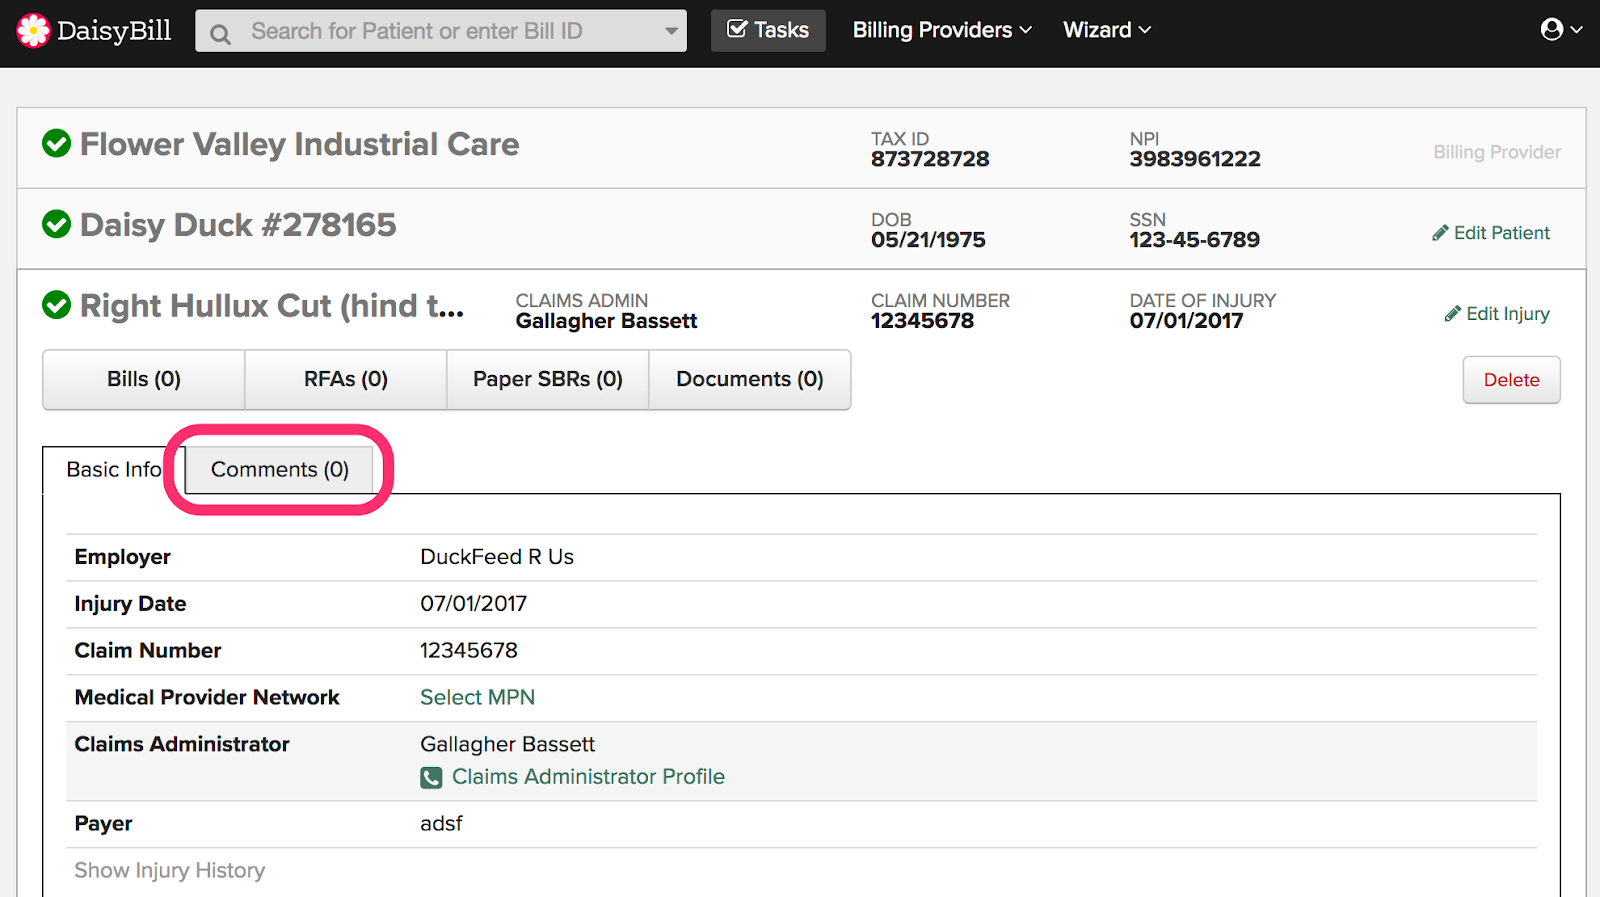Click the search magnifier icon
Viewport: 1600px width, 897px height.
pos(220,35)
